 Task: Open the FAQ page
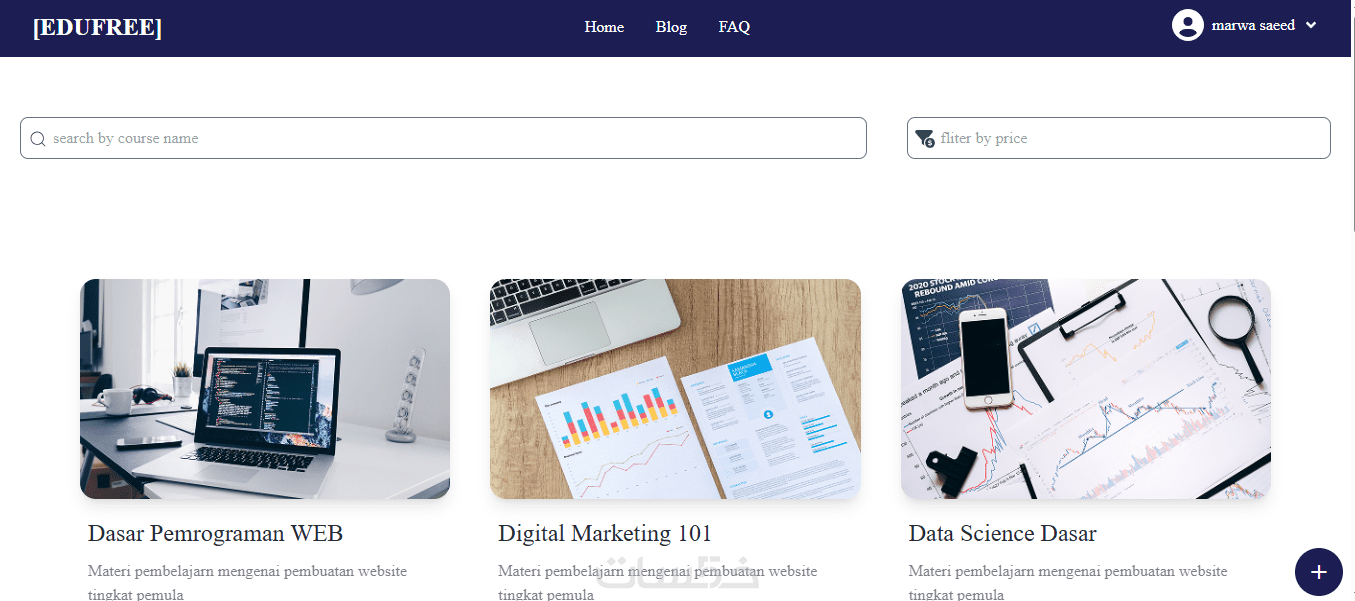click(x=734, y=27)
